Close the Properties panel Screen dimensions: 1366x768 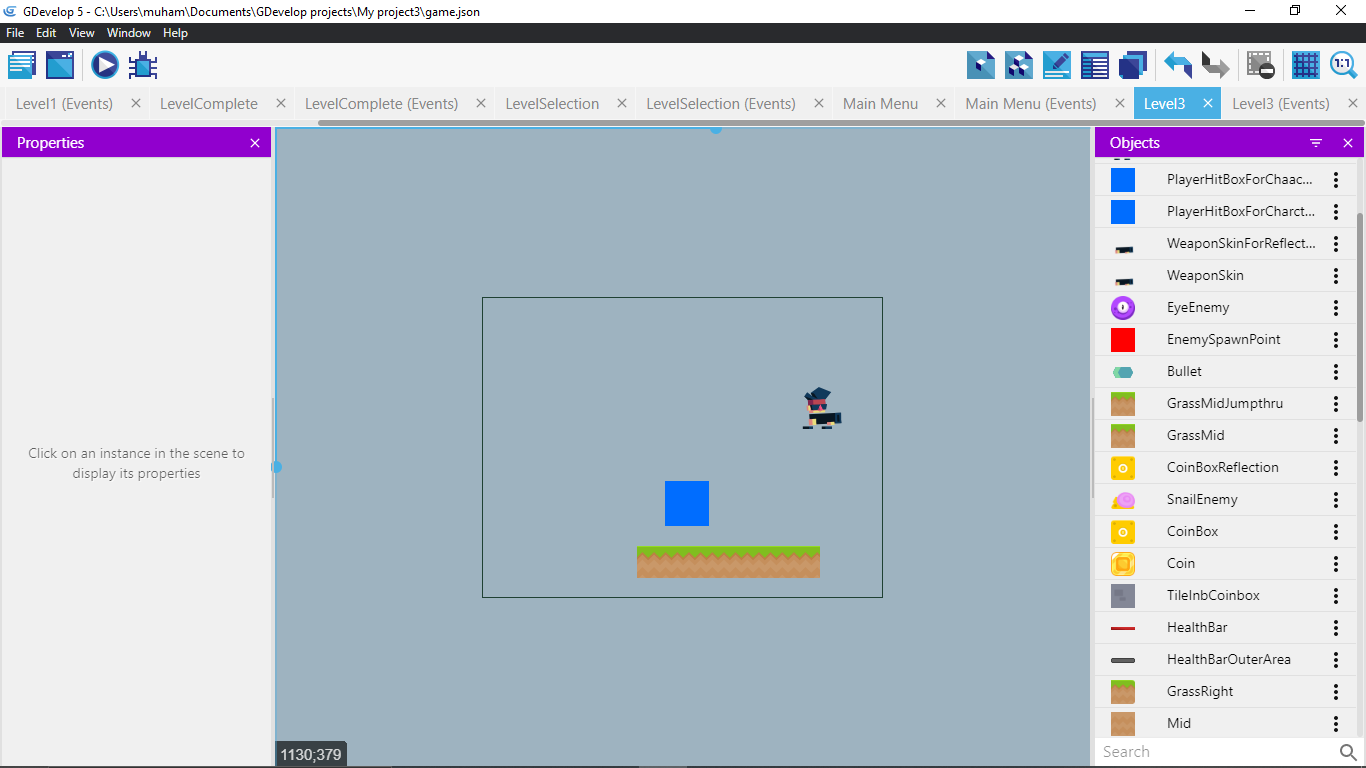coord(255,143)
